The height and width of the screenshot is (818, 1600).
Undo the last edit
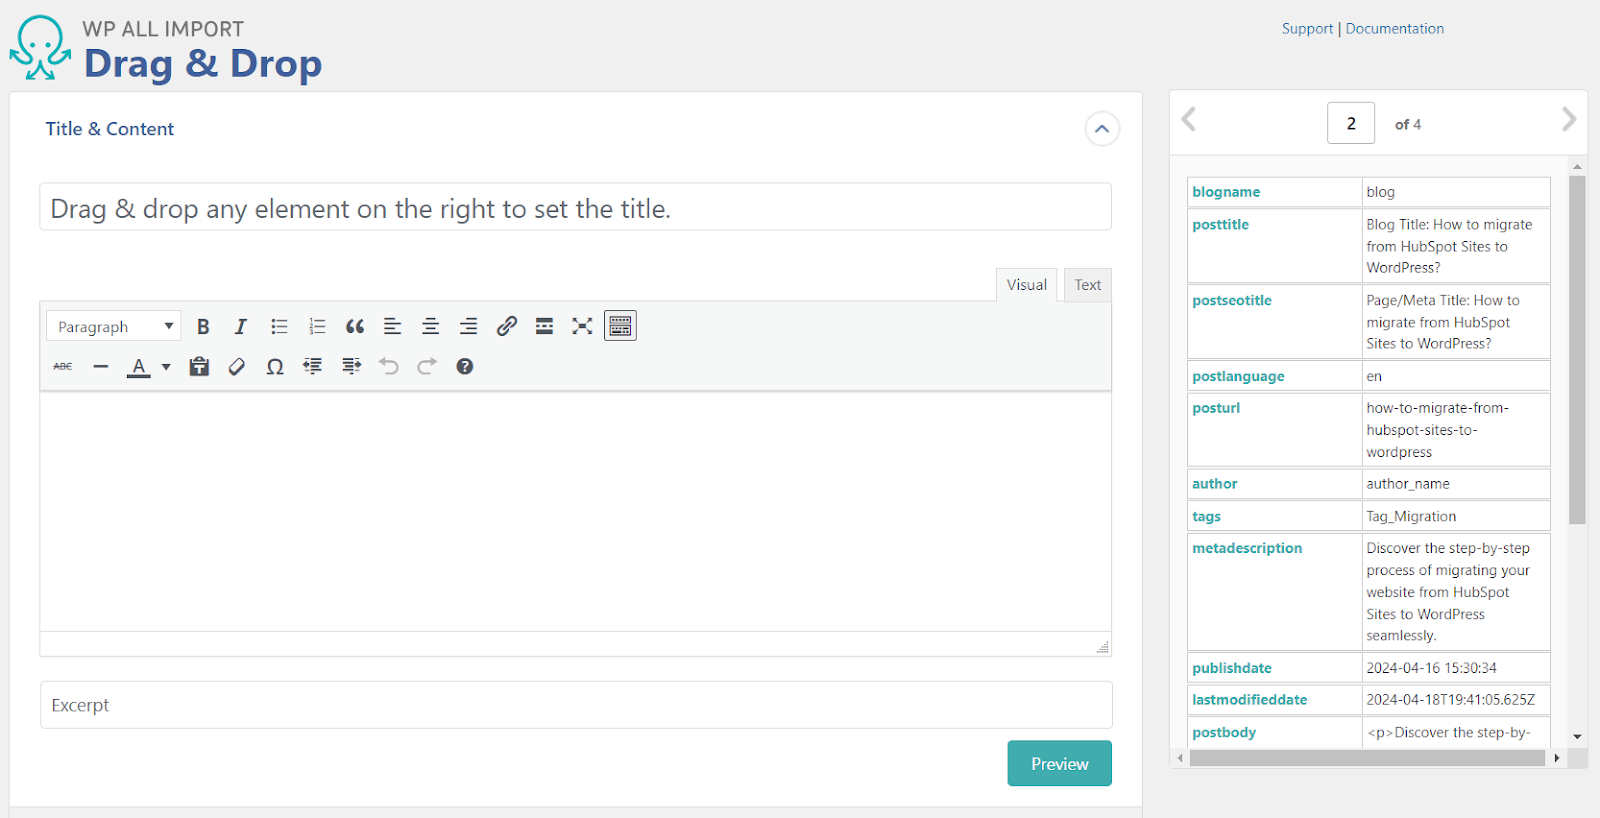389,366
